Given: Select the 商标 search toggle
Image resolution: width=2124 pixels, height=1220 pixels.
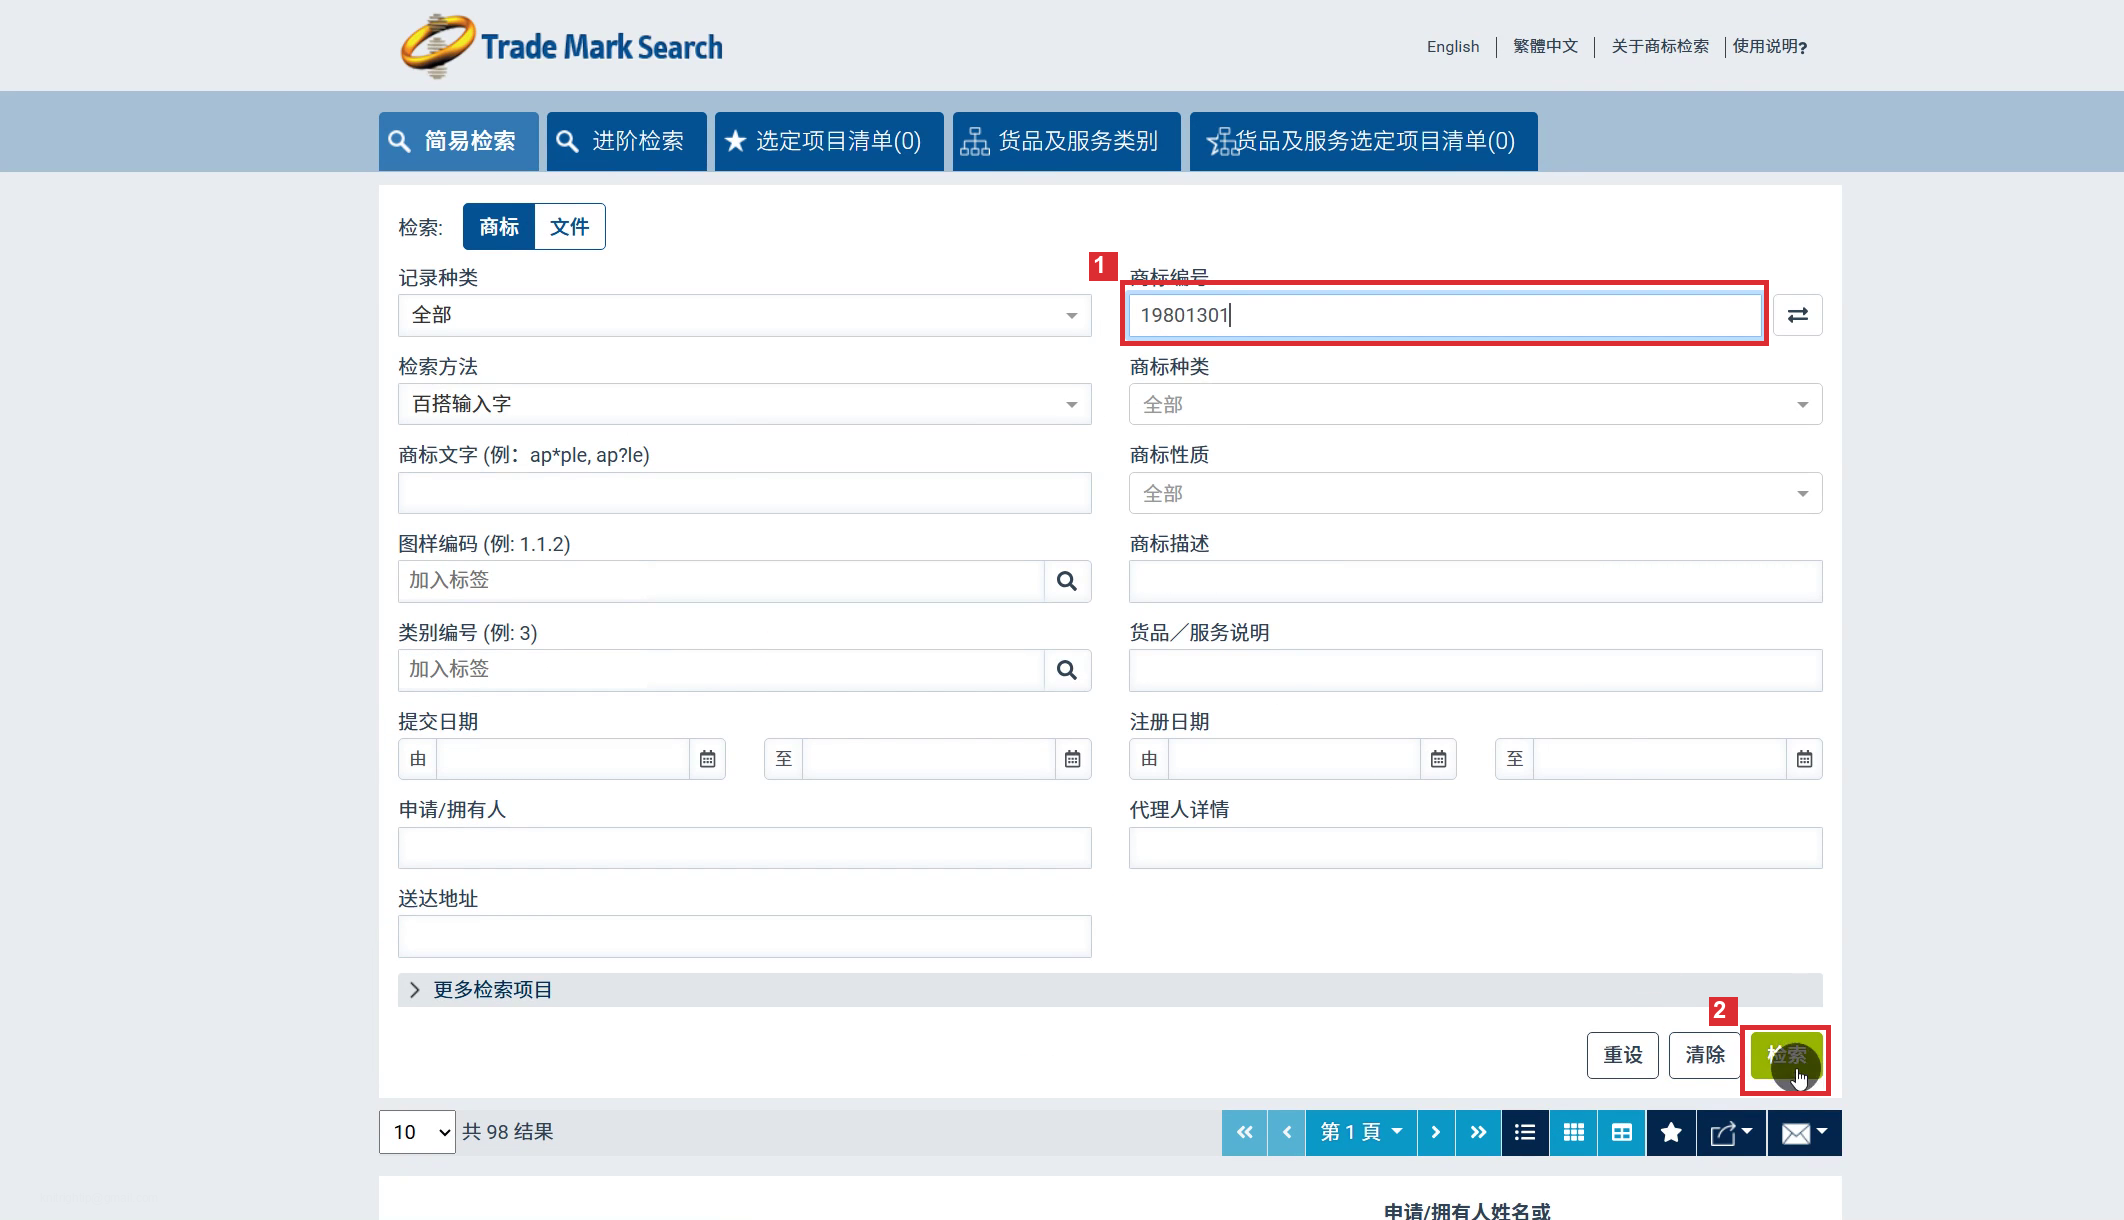Looking at the screenshot, I should point(499,227).
